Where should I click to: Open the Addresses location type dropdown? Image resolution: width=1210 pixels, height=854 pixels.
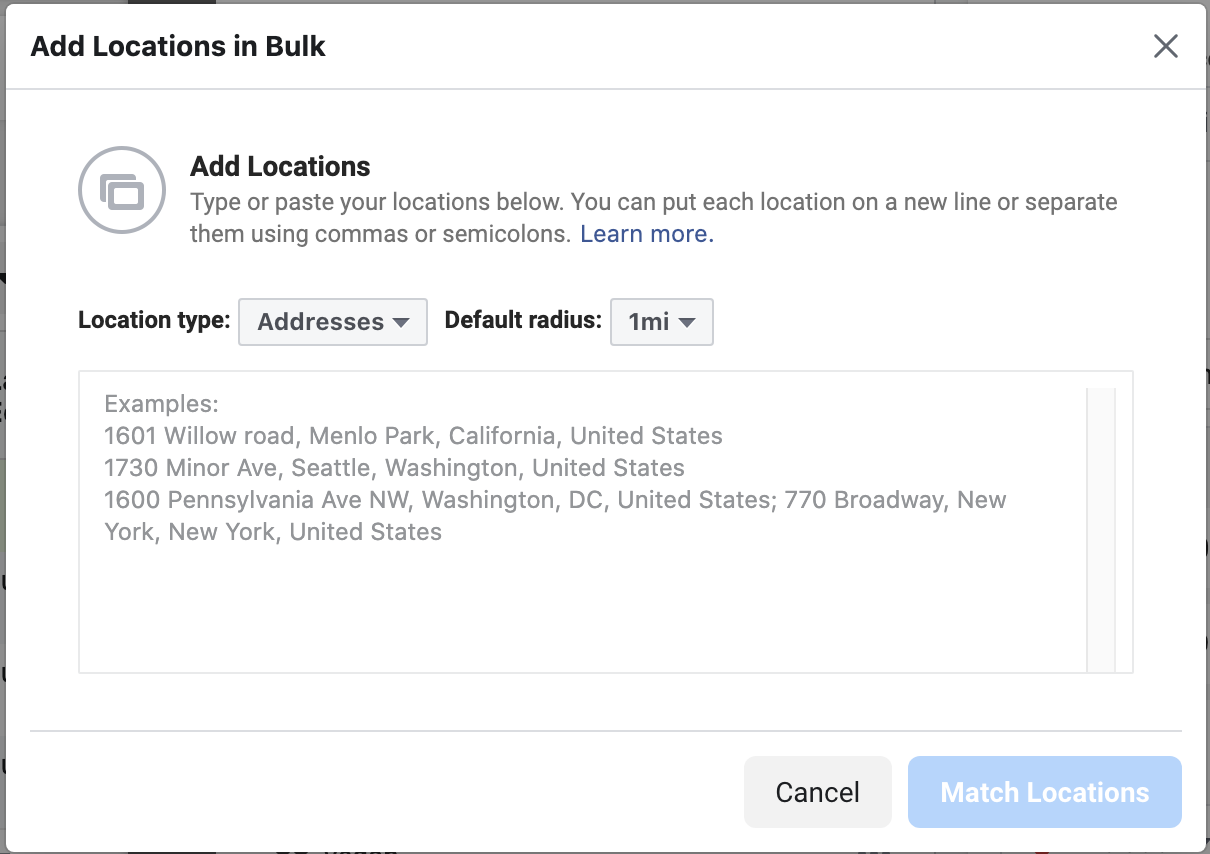tap(333, 322)
